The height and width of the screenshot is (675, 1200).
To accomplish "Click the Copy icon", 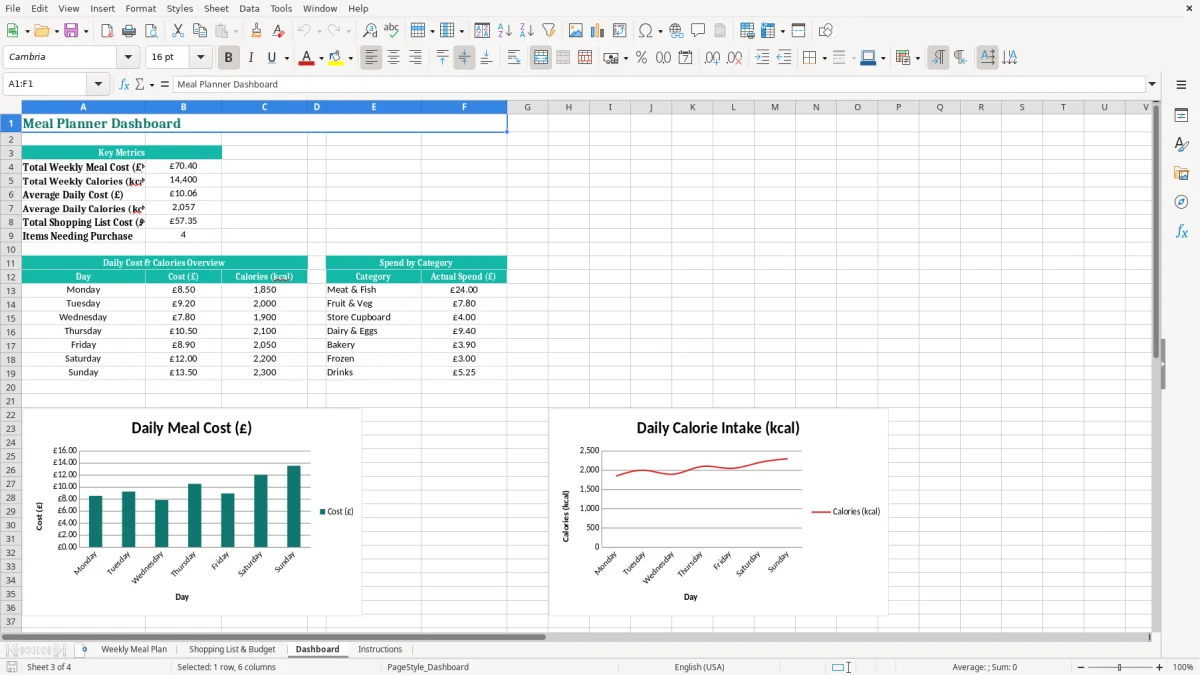I will (200, 31).
